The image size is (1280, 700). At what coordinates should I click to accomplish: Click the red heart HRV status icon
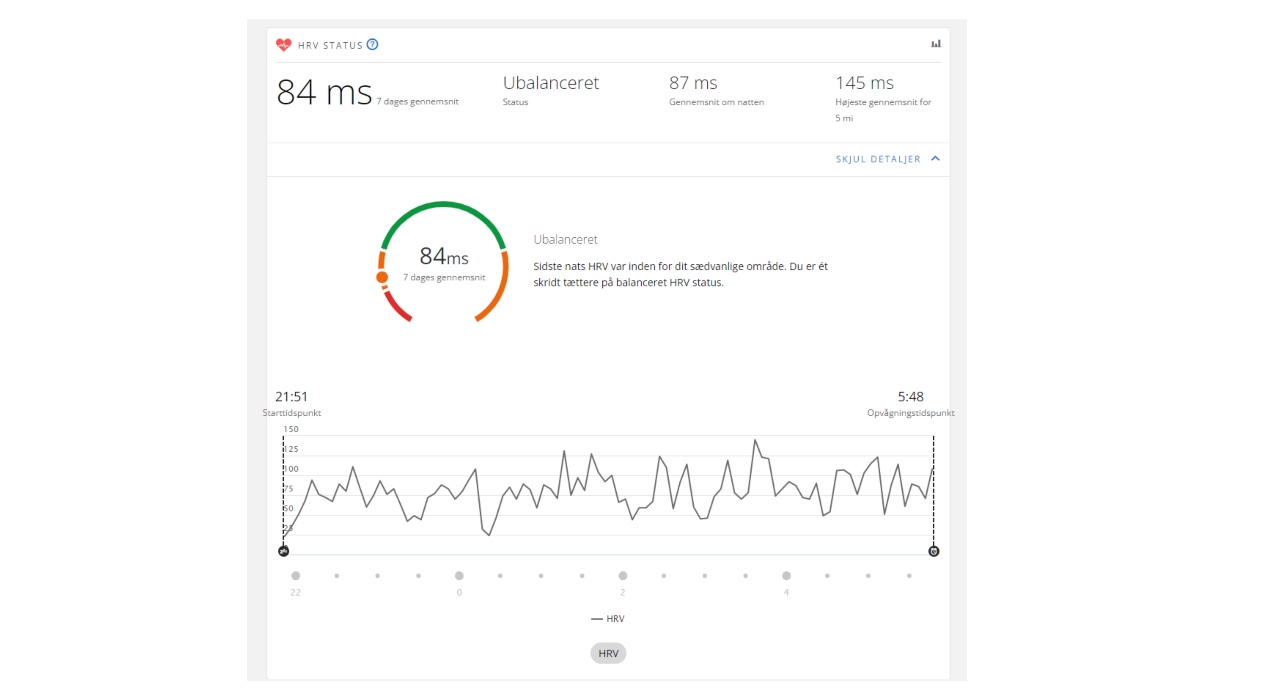(284, 45)
